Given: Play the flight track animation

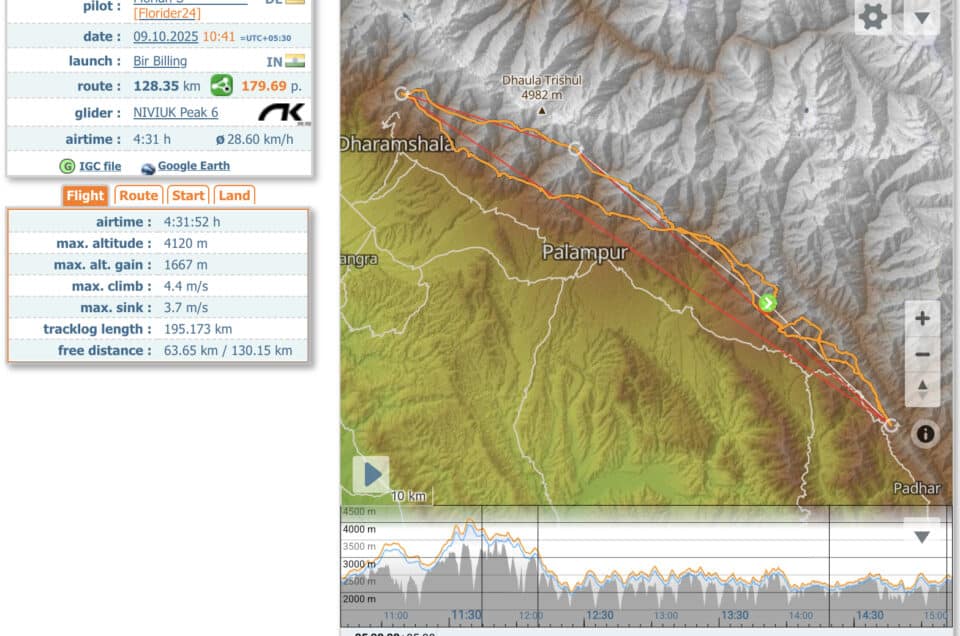Looking at the screenshot, I should (371, 474).
